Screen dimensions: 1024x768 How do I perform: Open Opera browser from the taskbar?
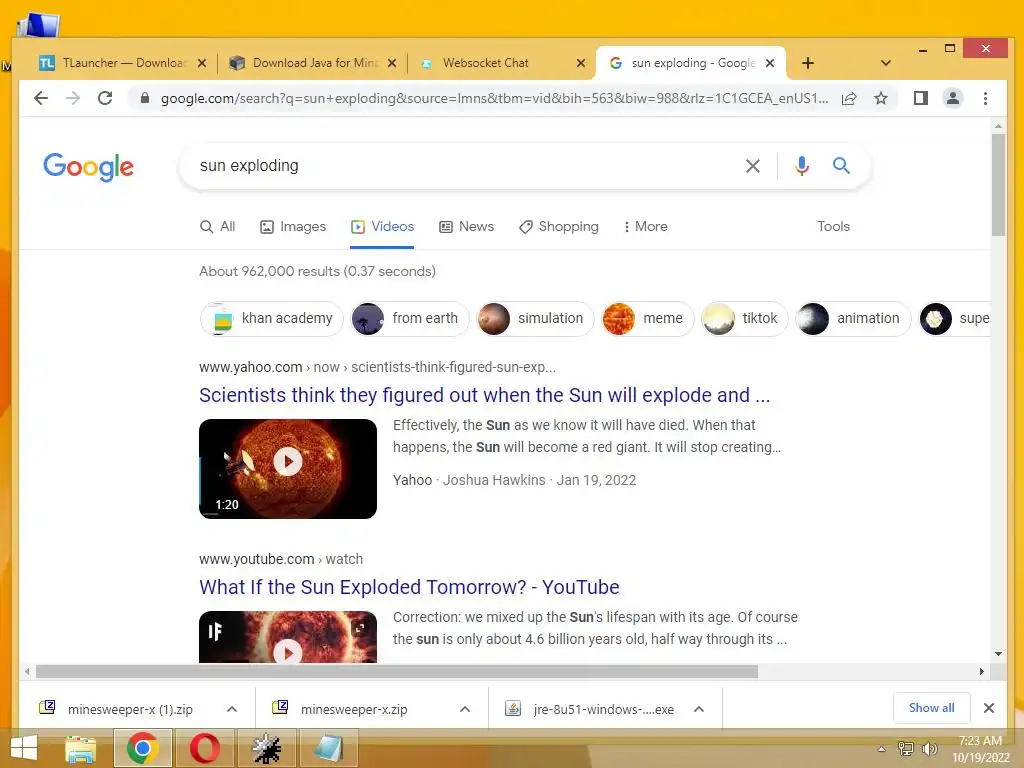click(204, 748)
